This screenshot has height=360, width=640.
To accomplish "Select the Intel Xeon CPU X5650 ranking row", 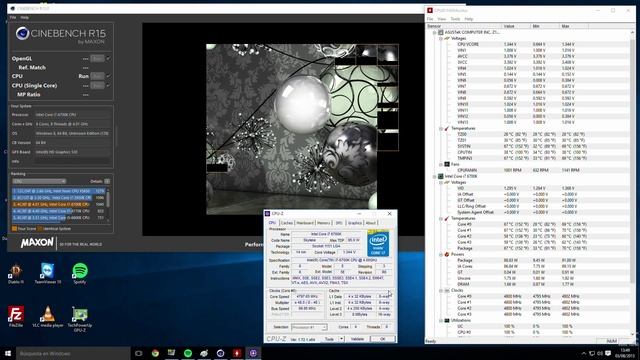I will point(58,191).
